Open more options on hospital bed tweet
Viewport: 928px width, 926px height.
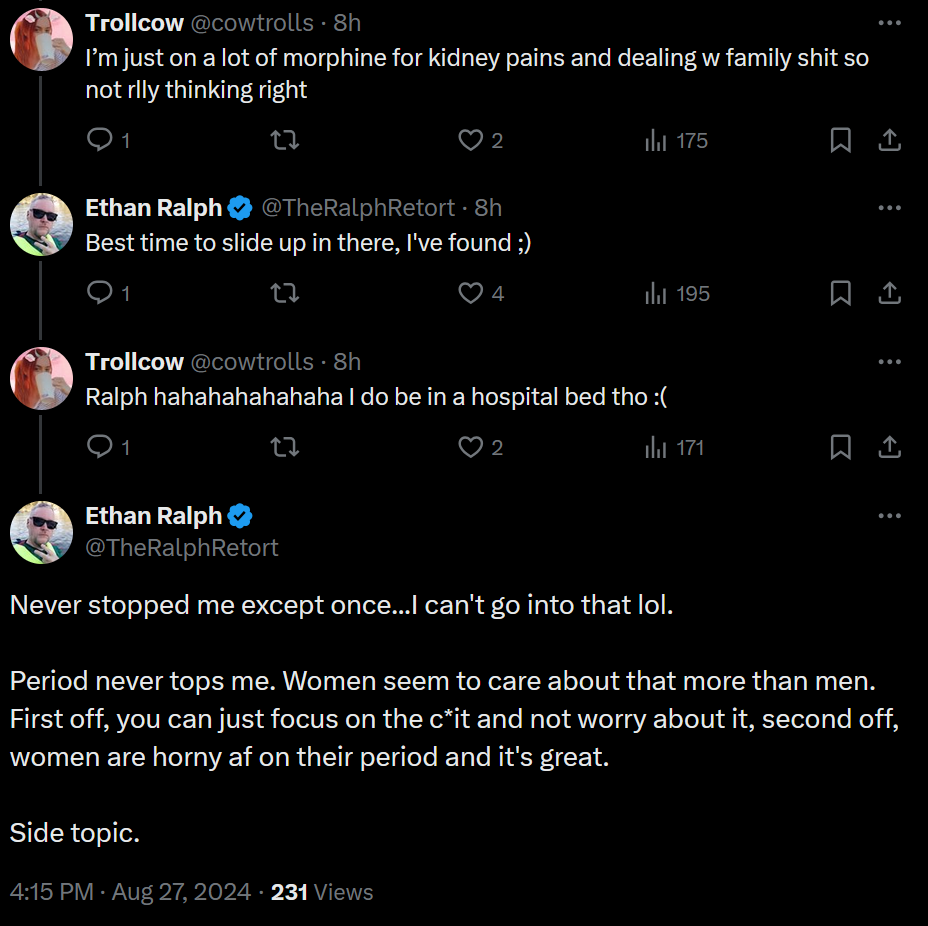pos(890,362)
